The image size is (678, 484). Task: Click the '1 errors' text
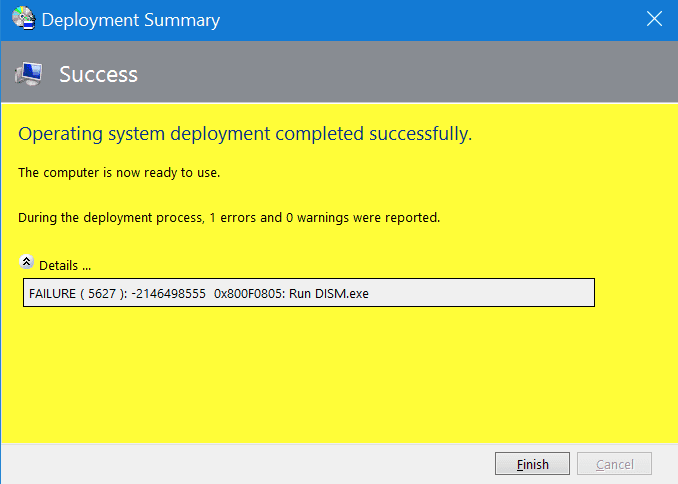coord(232,217)
